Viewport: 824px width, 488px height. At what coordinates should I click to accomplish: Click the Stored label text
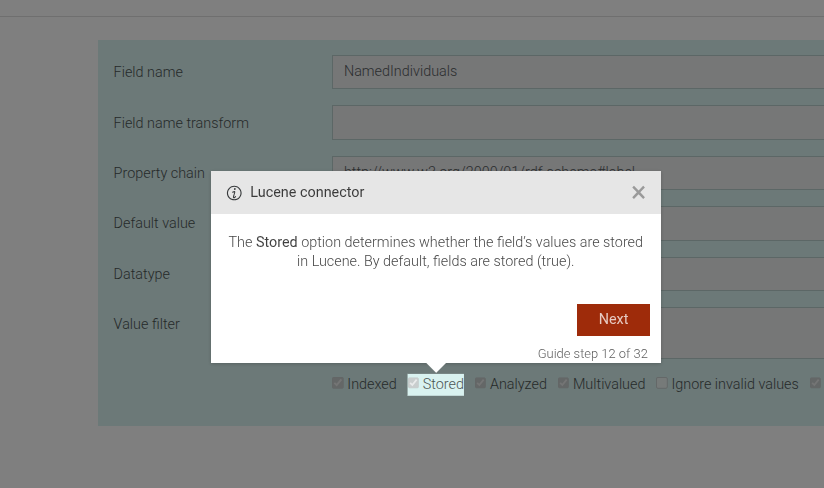(x=443, y=384)
